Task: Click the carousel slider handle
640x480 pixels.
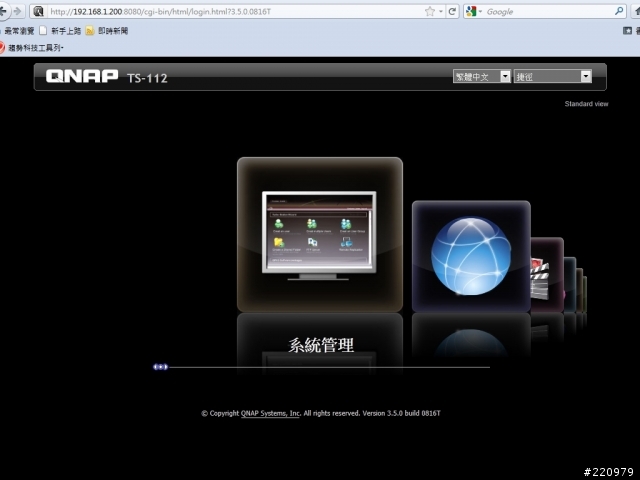Action: coord(160,367)
